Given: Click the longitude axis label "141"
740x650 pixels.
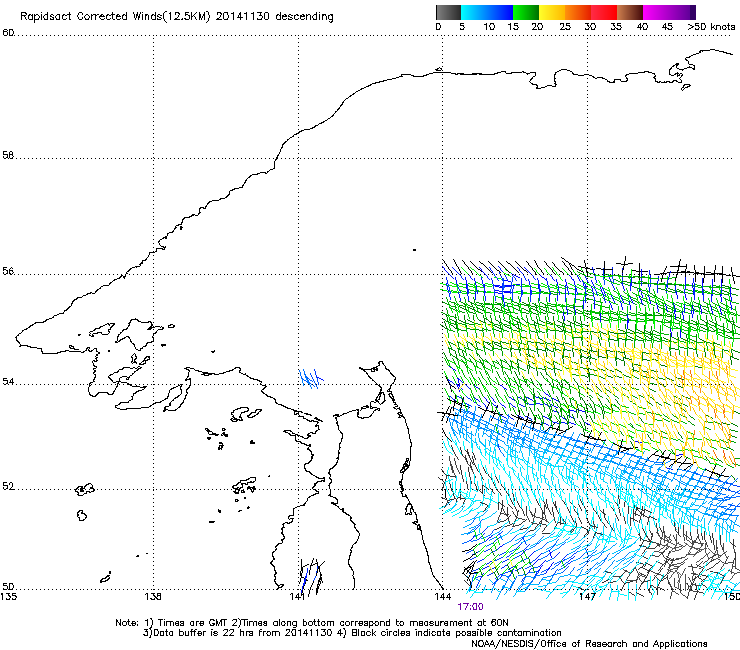Looking at the screenshot, I should pos(298,596).
